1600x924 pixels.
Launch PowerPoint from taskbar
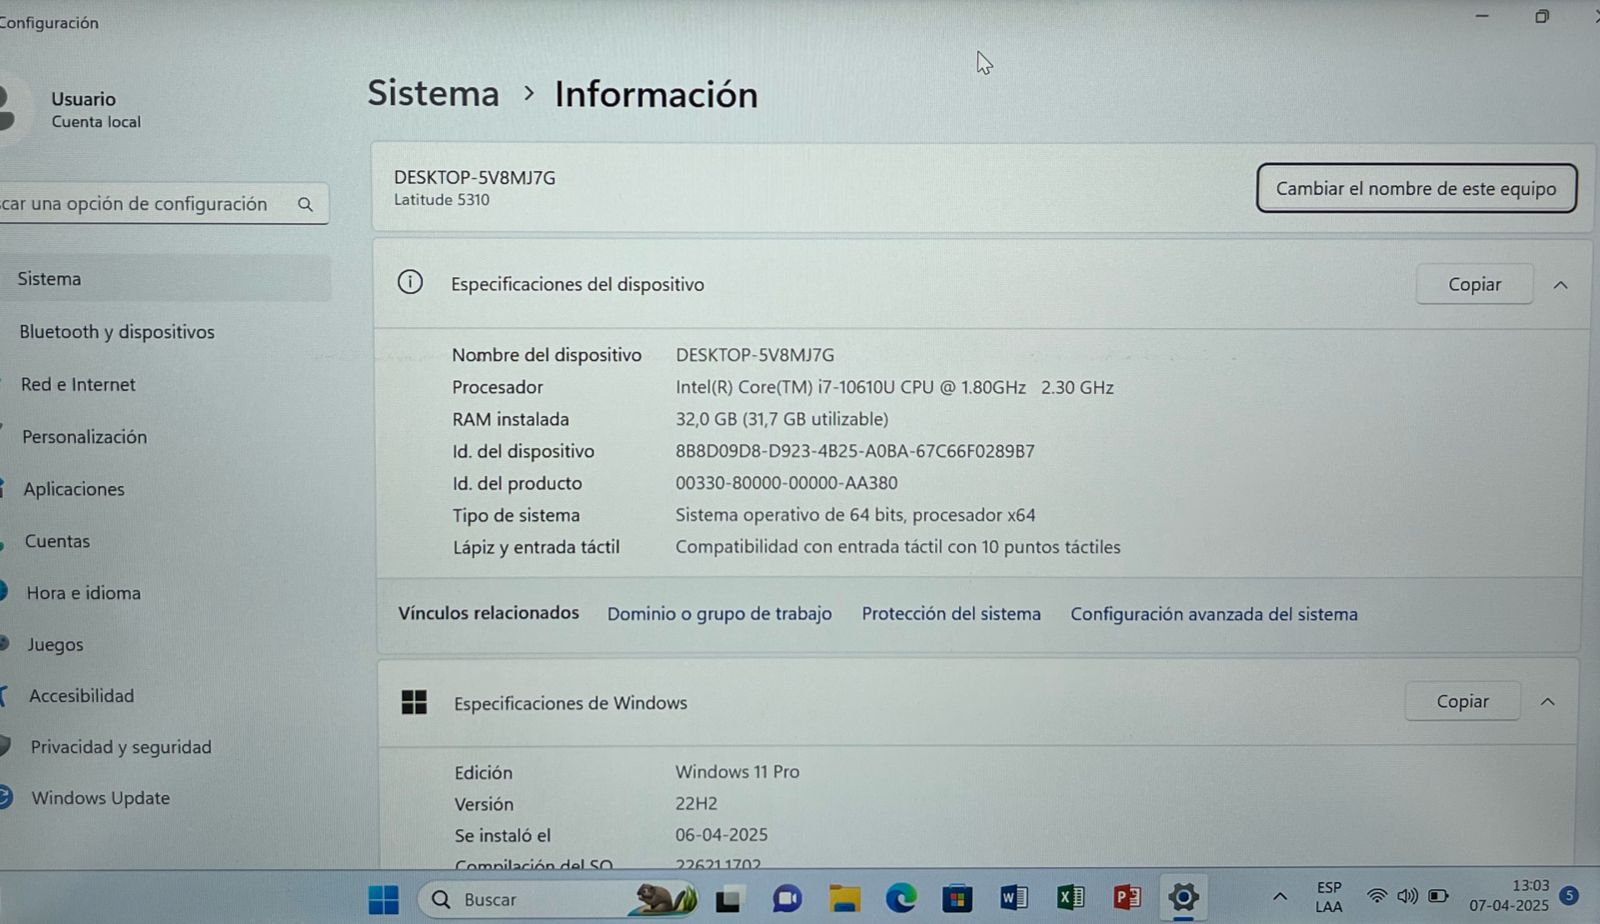1127,897
